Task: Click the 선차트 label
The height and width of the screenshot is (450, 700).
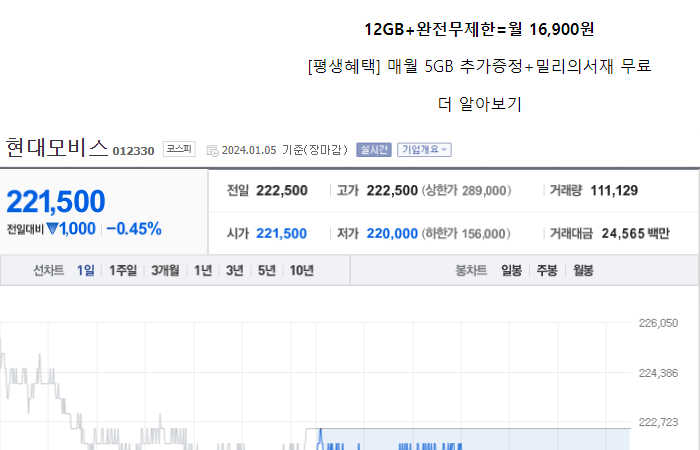Action: pos(49,270)
